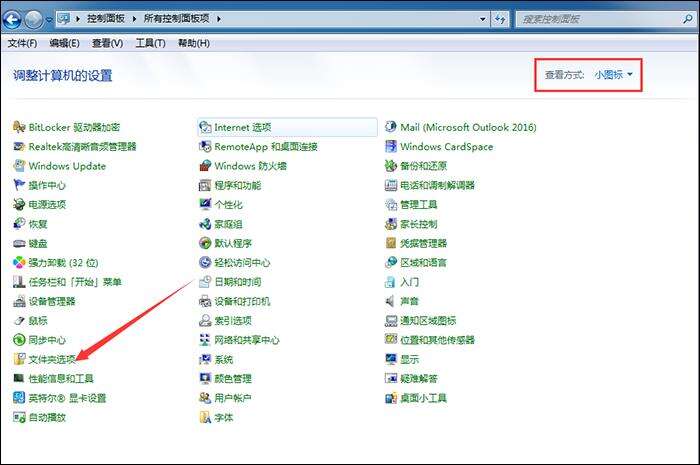Click the Mail (Microsoft Outlook 2016) icon
Viewport: 700px width, 465px height.
[x=391, y=127]
